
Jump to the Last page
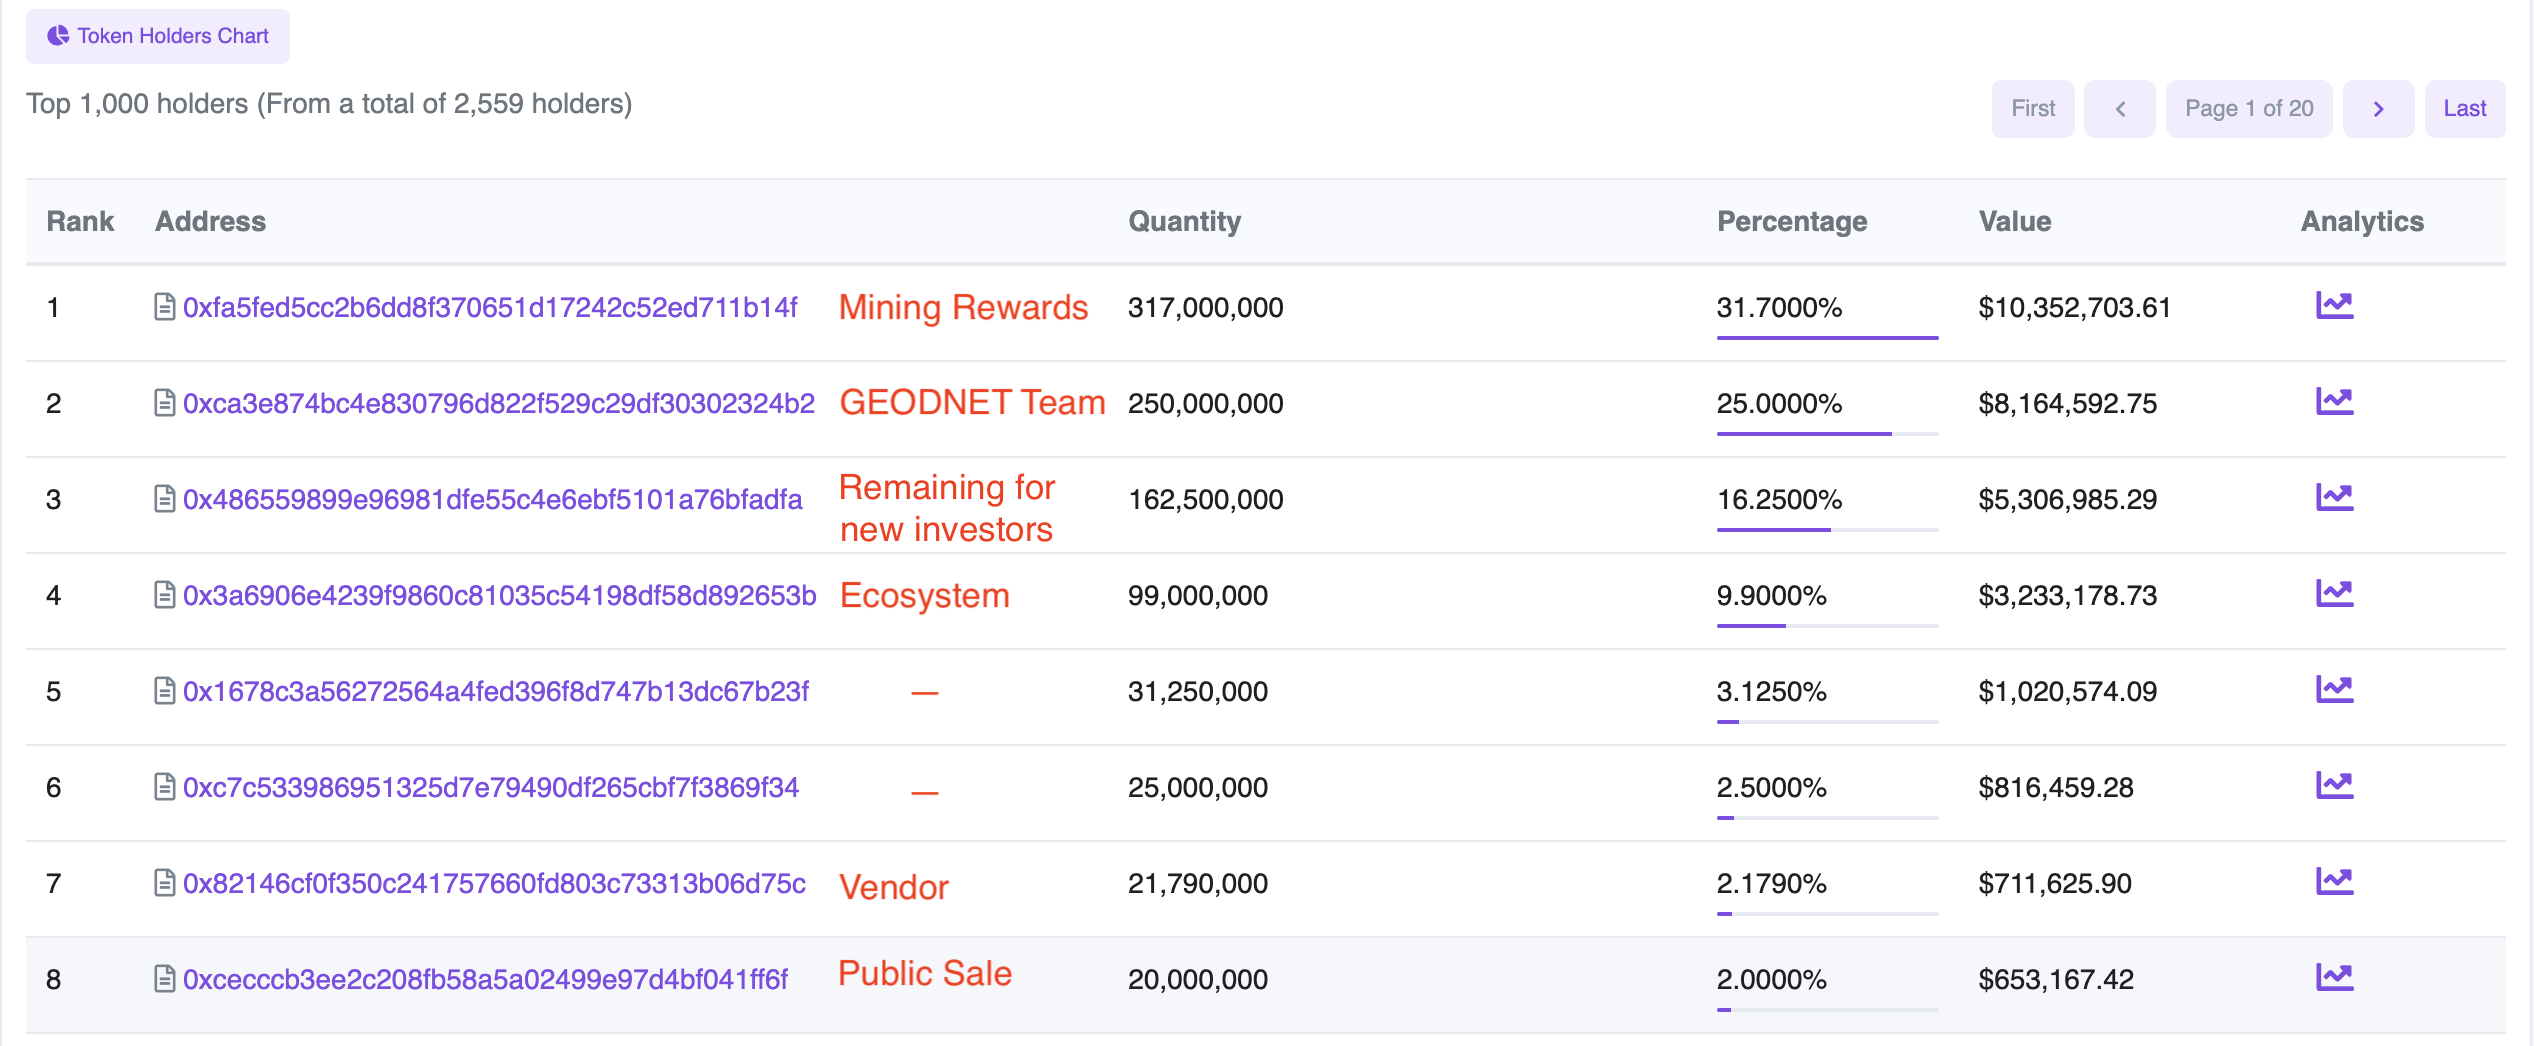point(2464,109)
